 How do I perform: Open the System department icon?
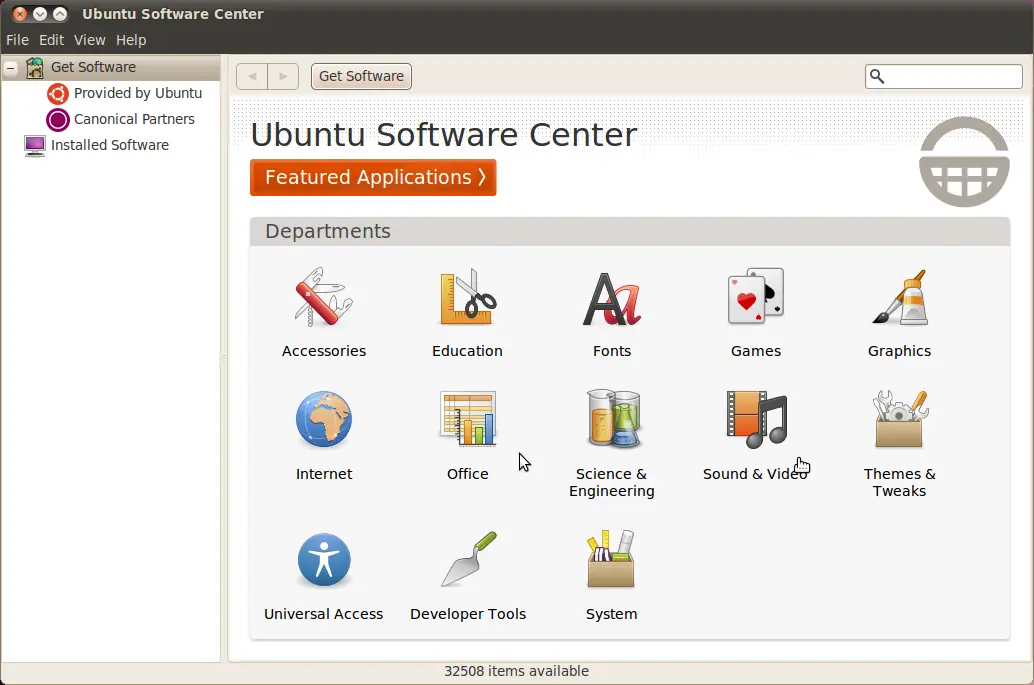pyautogui.click(x=611, y=558)
